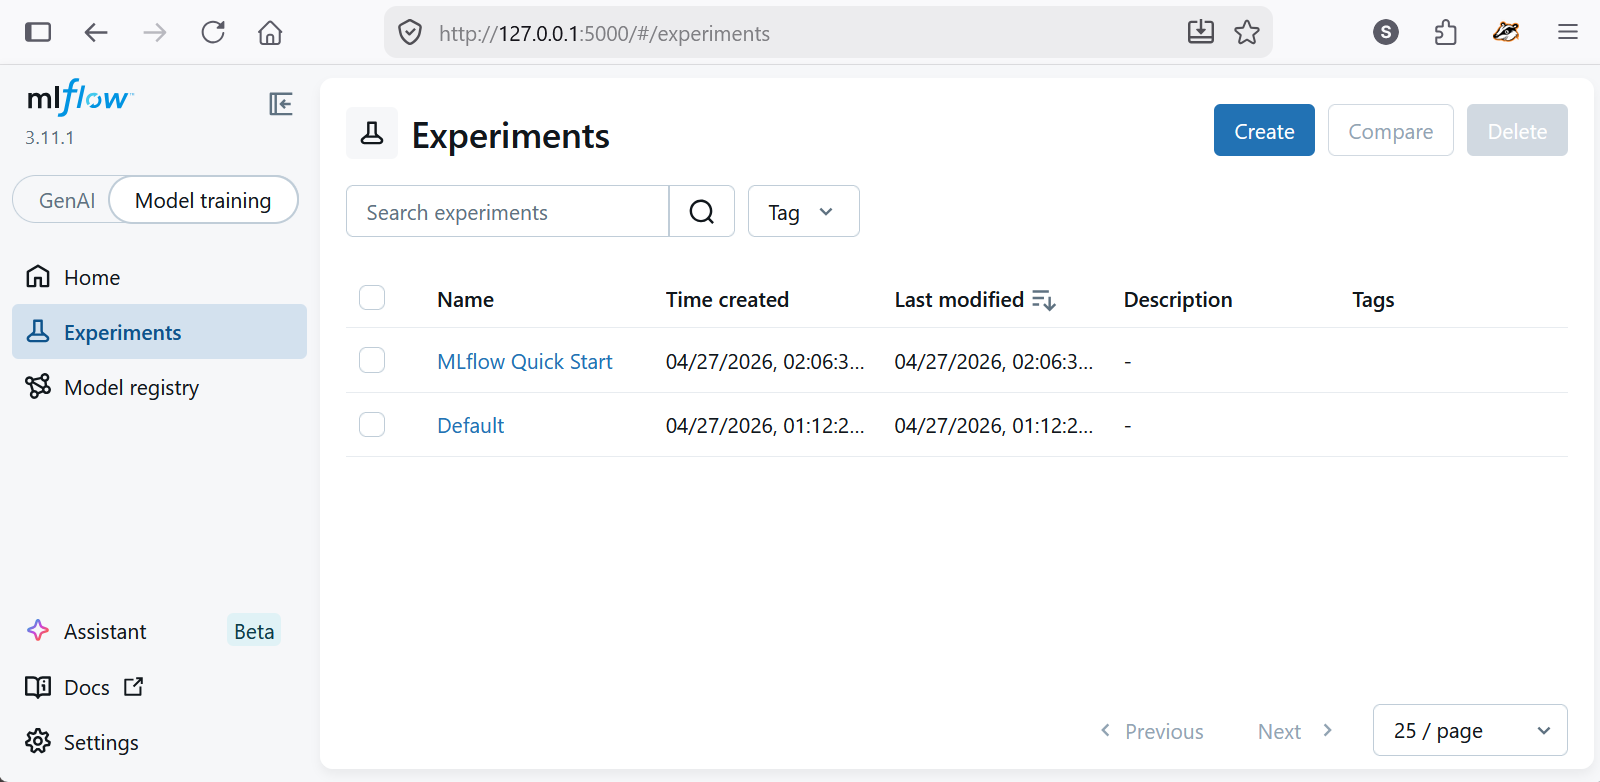Click the browser address bar URL

[604, 33]
